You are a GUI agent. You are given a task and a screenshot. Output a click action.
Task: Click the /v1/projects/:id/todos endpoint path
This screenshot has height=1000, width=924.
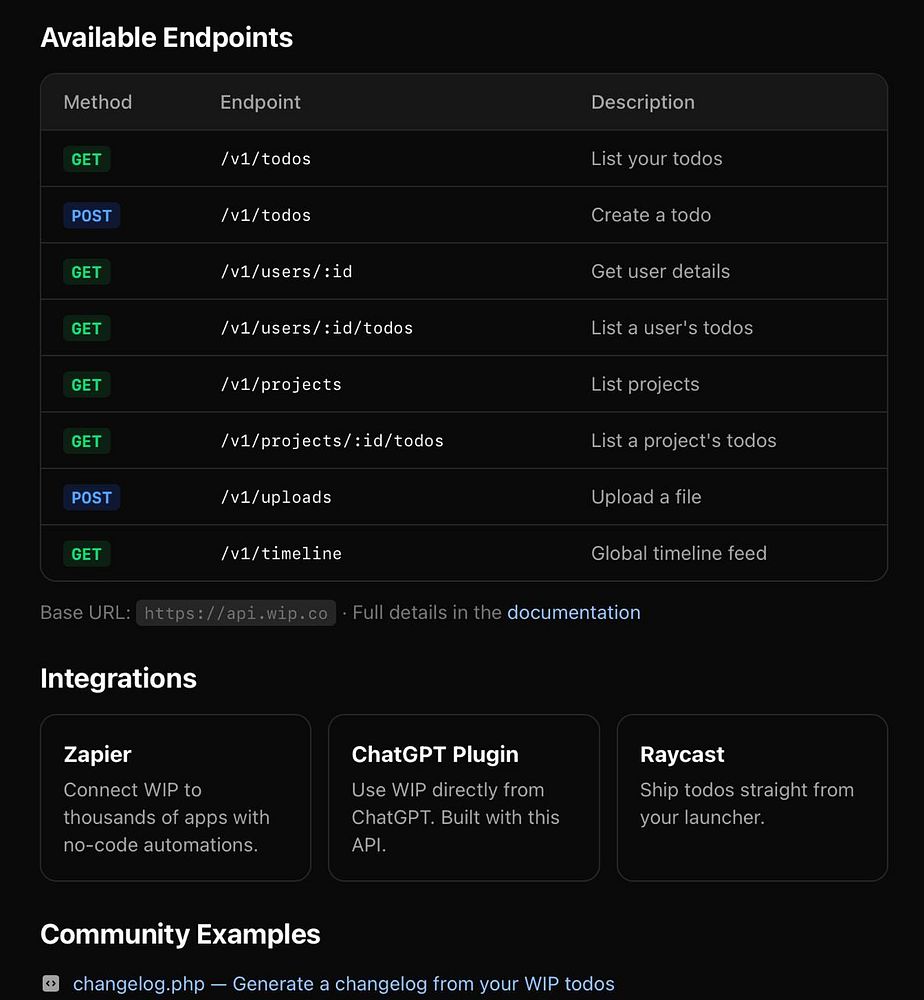[331, 441]
